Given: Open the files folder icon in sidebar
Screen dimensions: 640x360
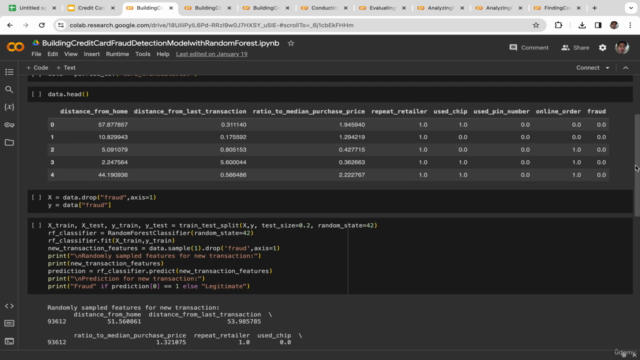Looking at the screenshot, I should [9, 142].
